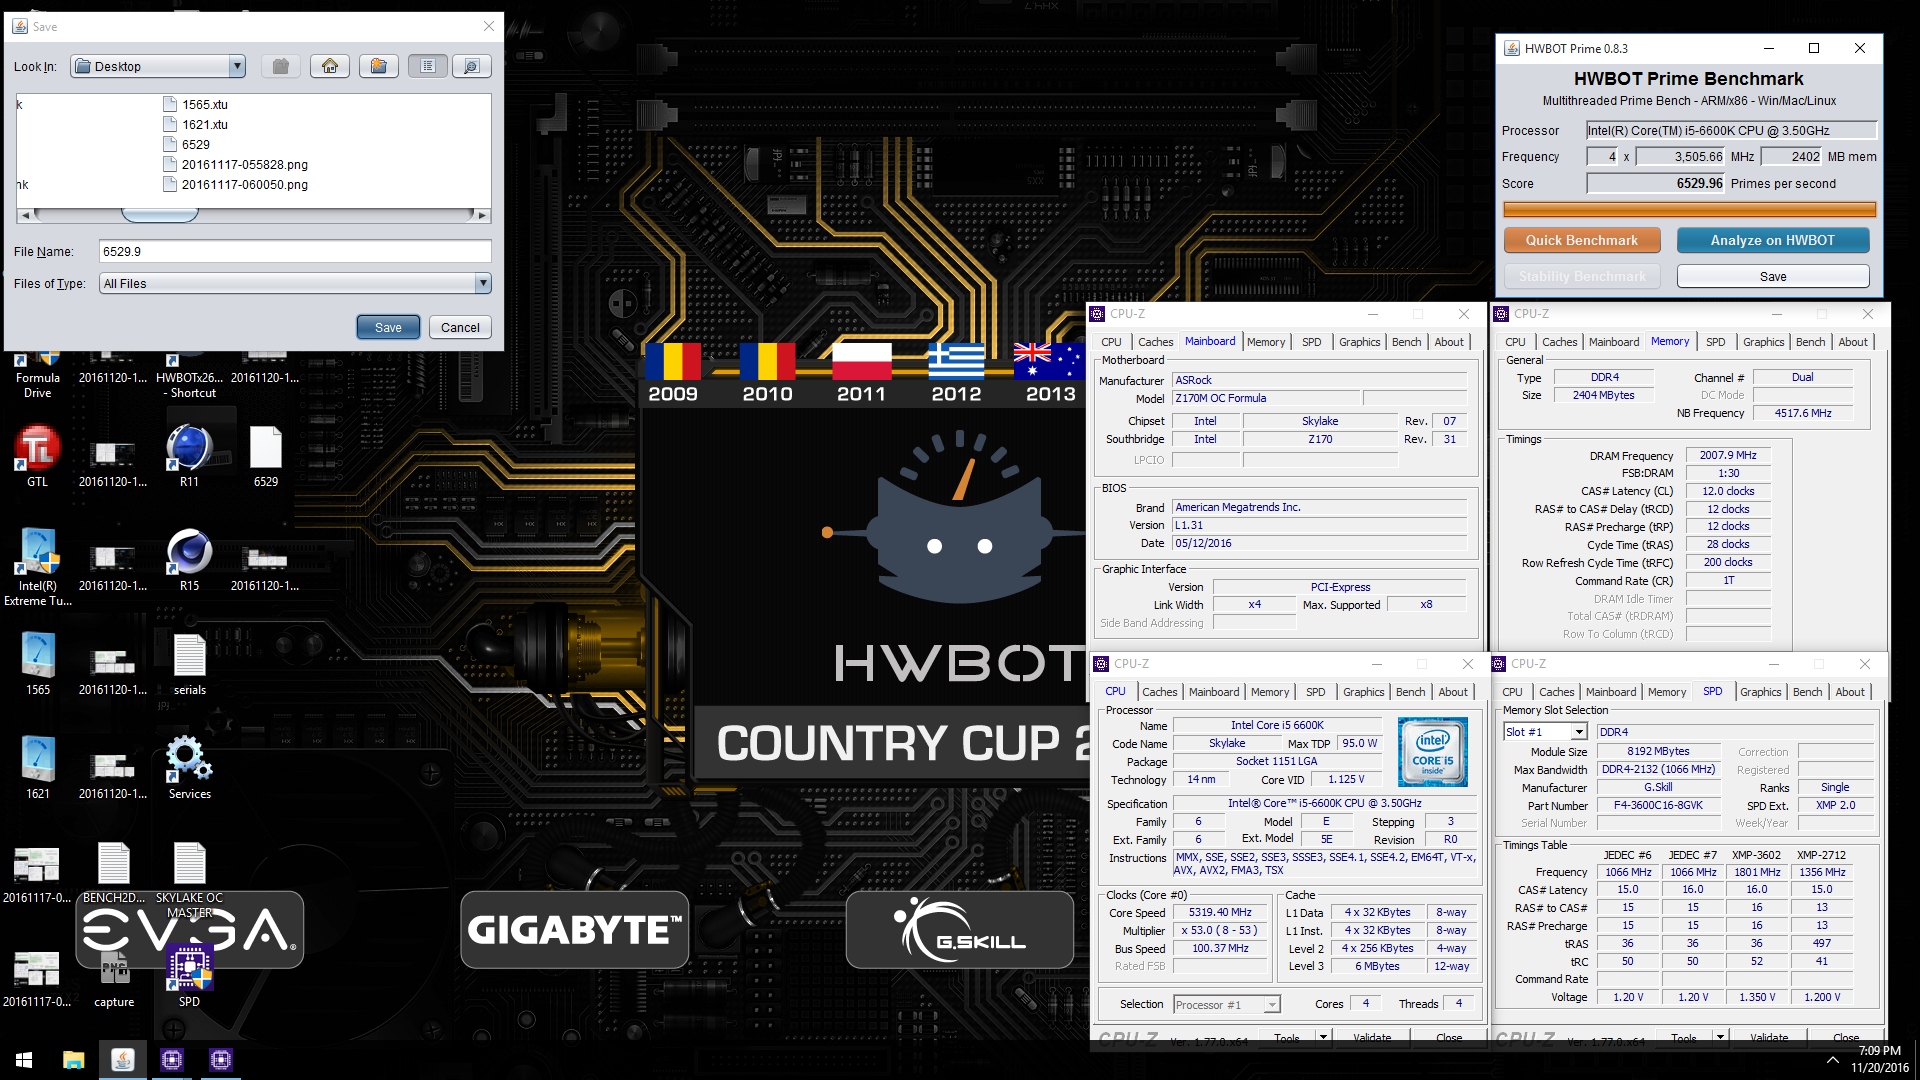This screenshot has height=1080, width=1920.
Task: Open HWBOTx26 Shortcut desktop icon
Action: coord(190,376)
